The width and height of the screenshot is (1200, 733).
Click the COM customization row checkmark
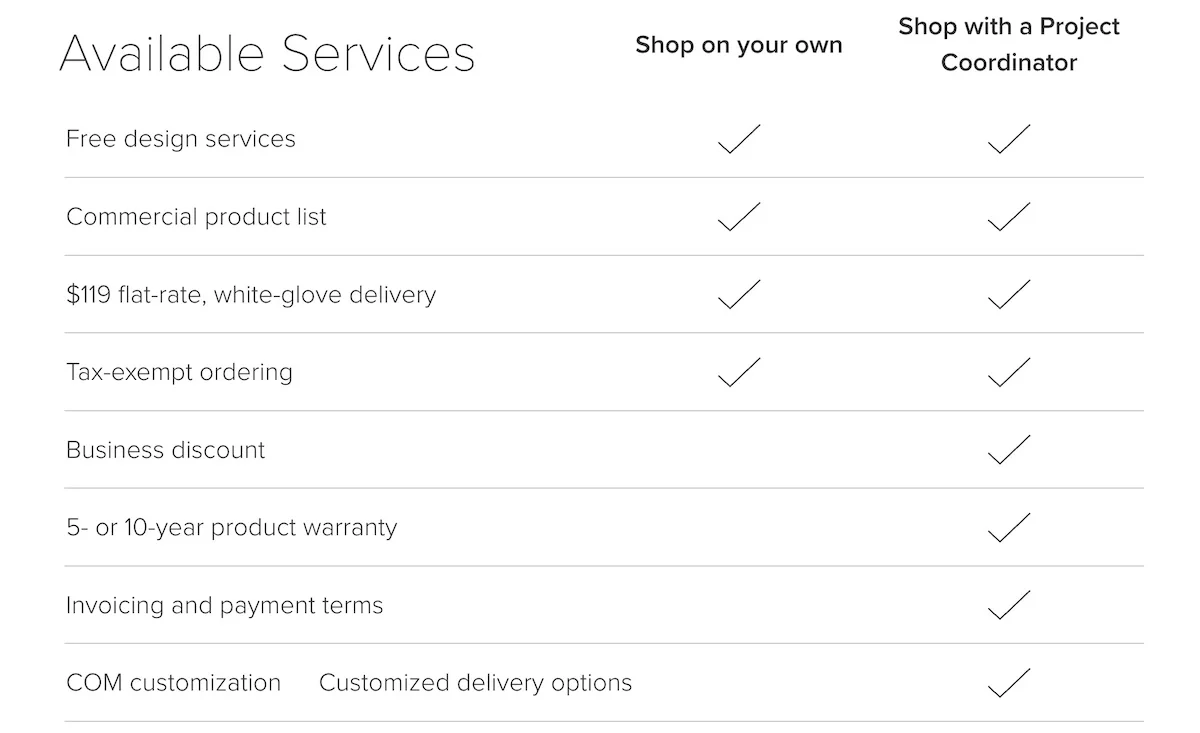coord(1009,683)
